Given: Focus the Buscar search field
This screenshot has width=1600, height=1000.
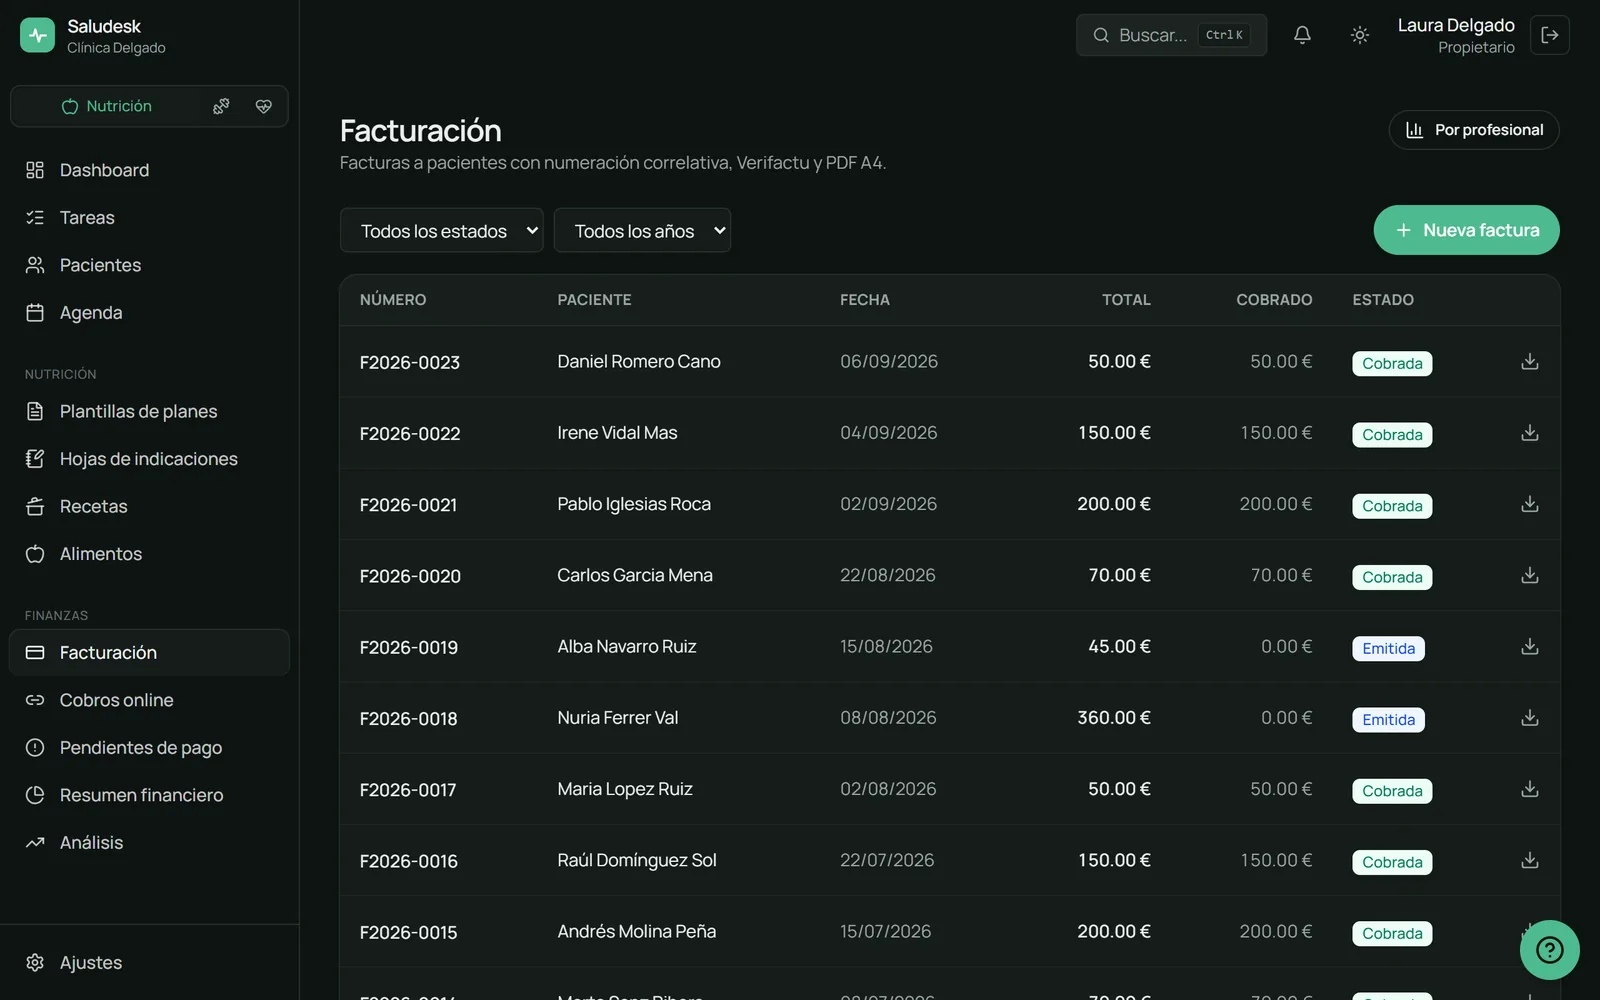Looking at the screenshot, I should pyautogui.click(x=1171, y=35).
